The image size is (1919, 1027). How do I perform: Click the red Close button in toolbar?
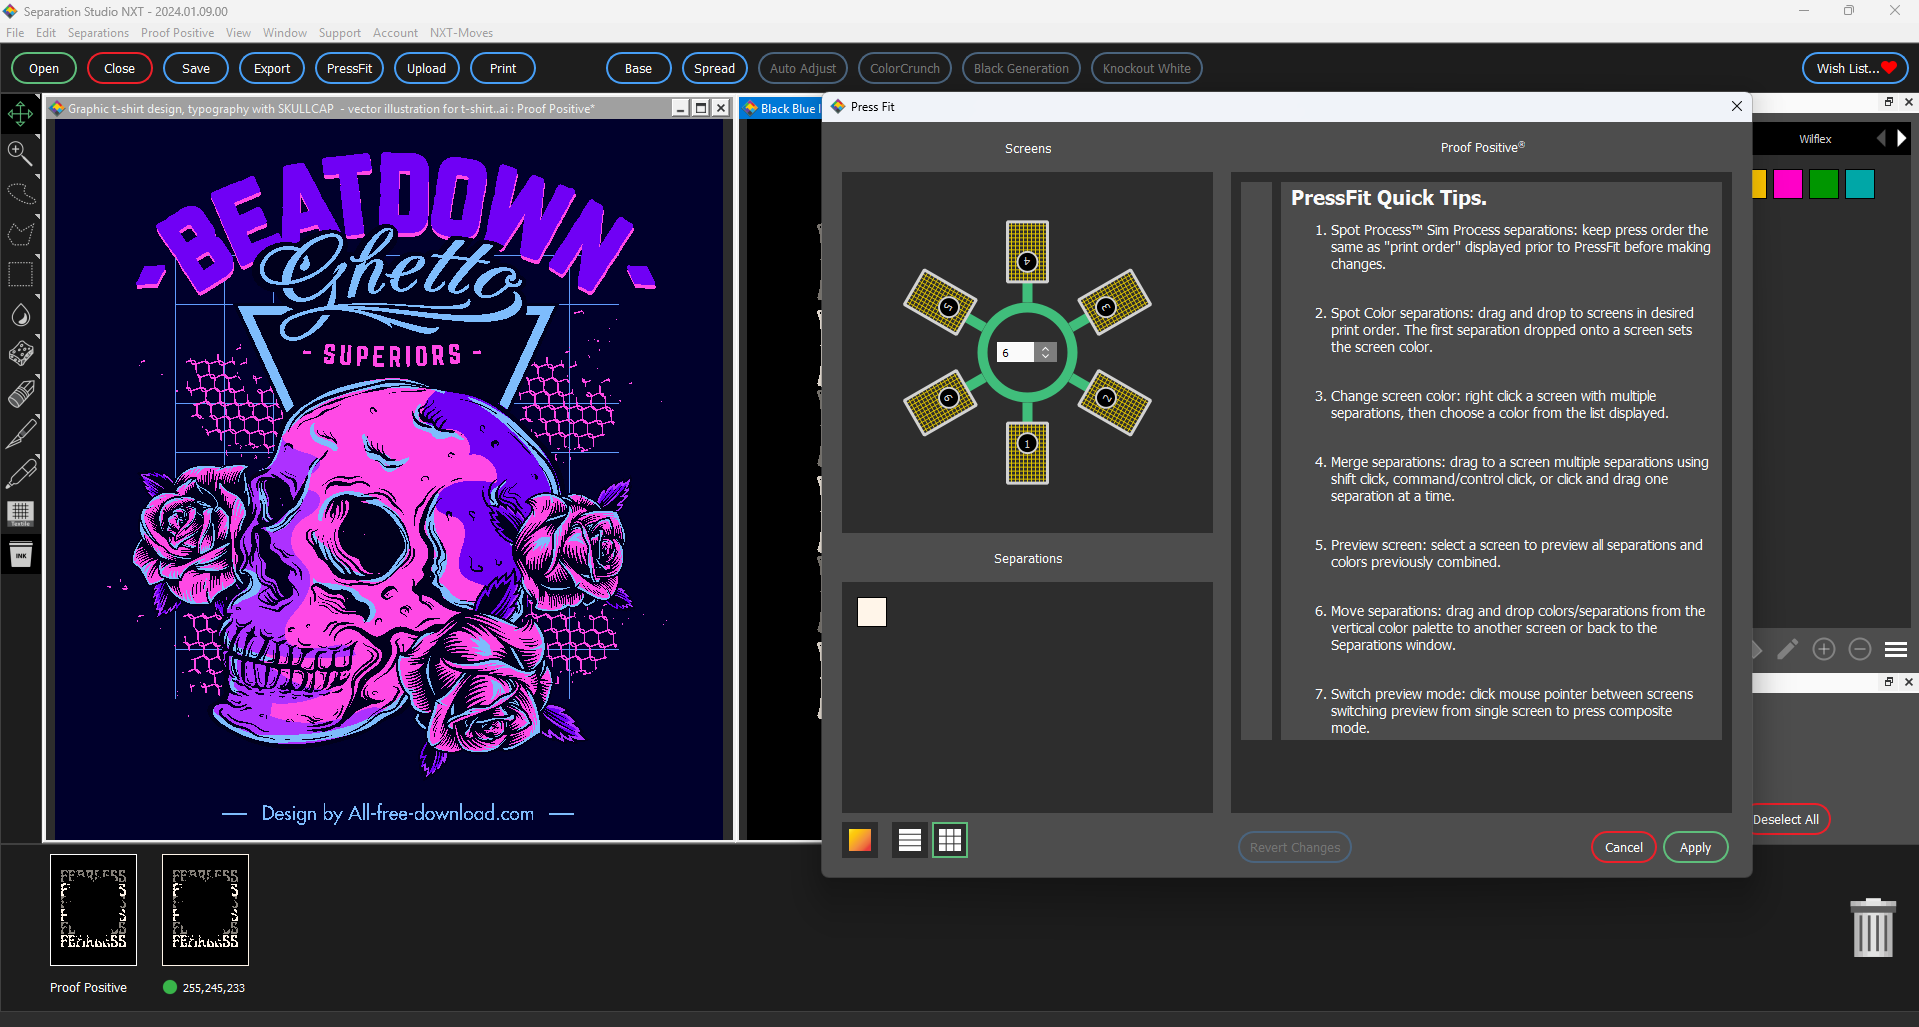pos(119,68)
